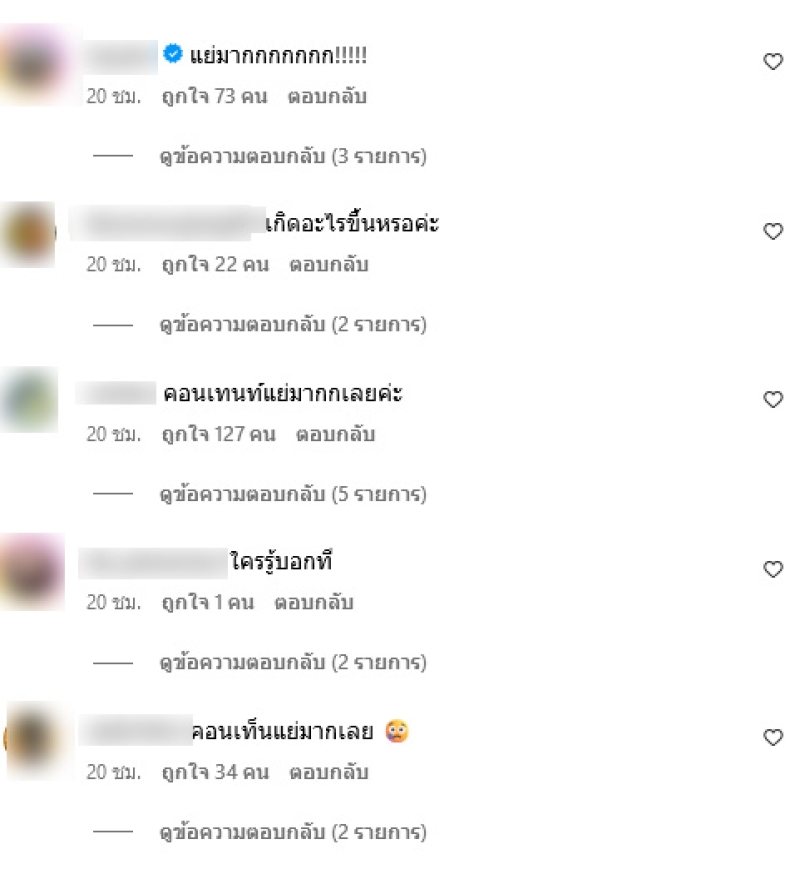Show 2 replies under 'เกิดอะไรขึ้นหรอค่ะ'
This screenshot has height=869, width=800.
[x=293, y=324]
